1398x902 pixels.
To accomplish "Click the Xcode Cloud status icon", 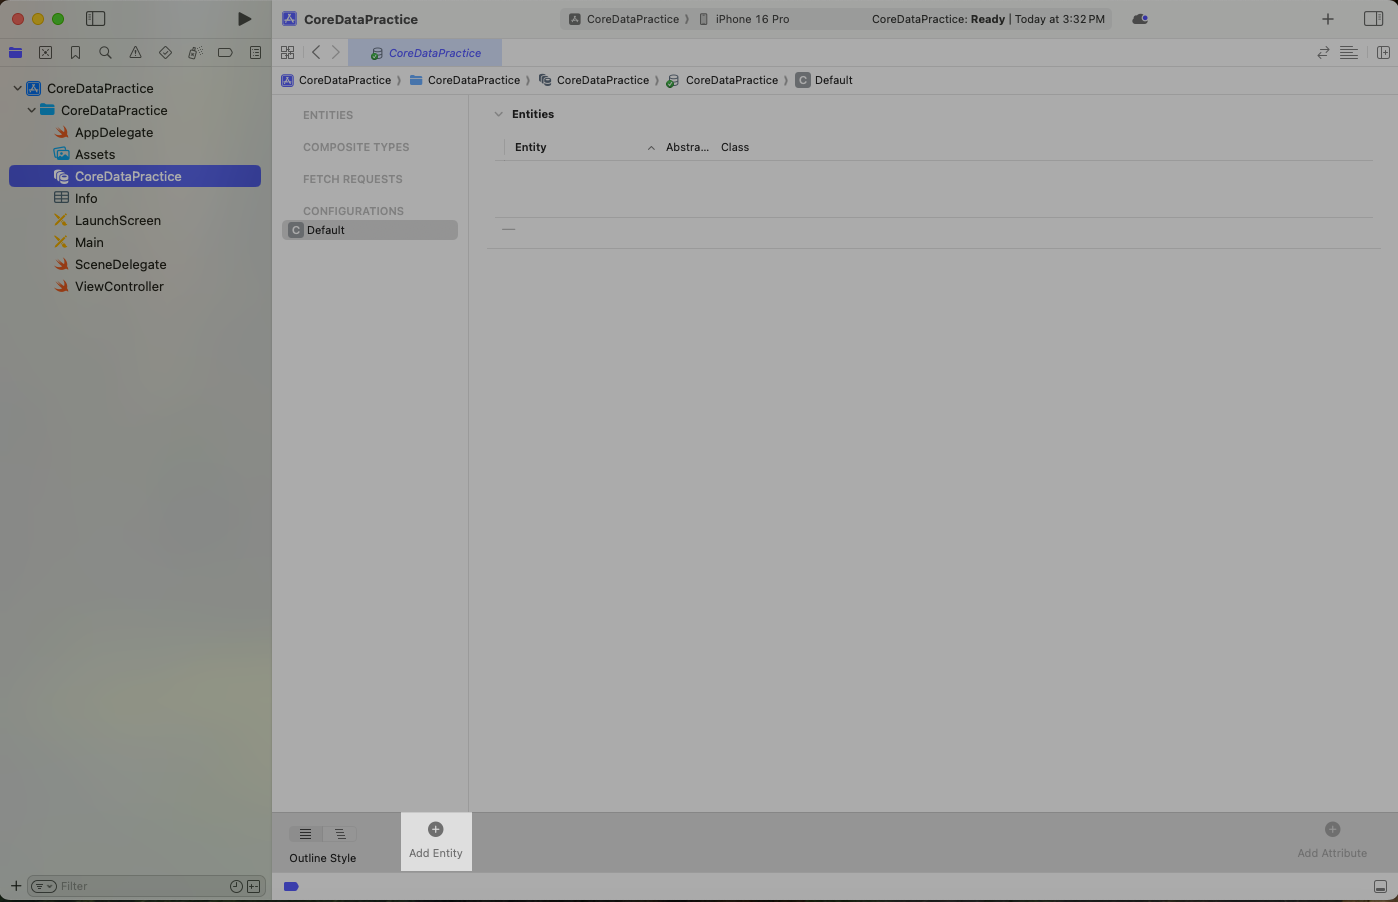I will click(x=1140, y=19).
